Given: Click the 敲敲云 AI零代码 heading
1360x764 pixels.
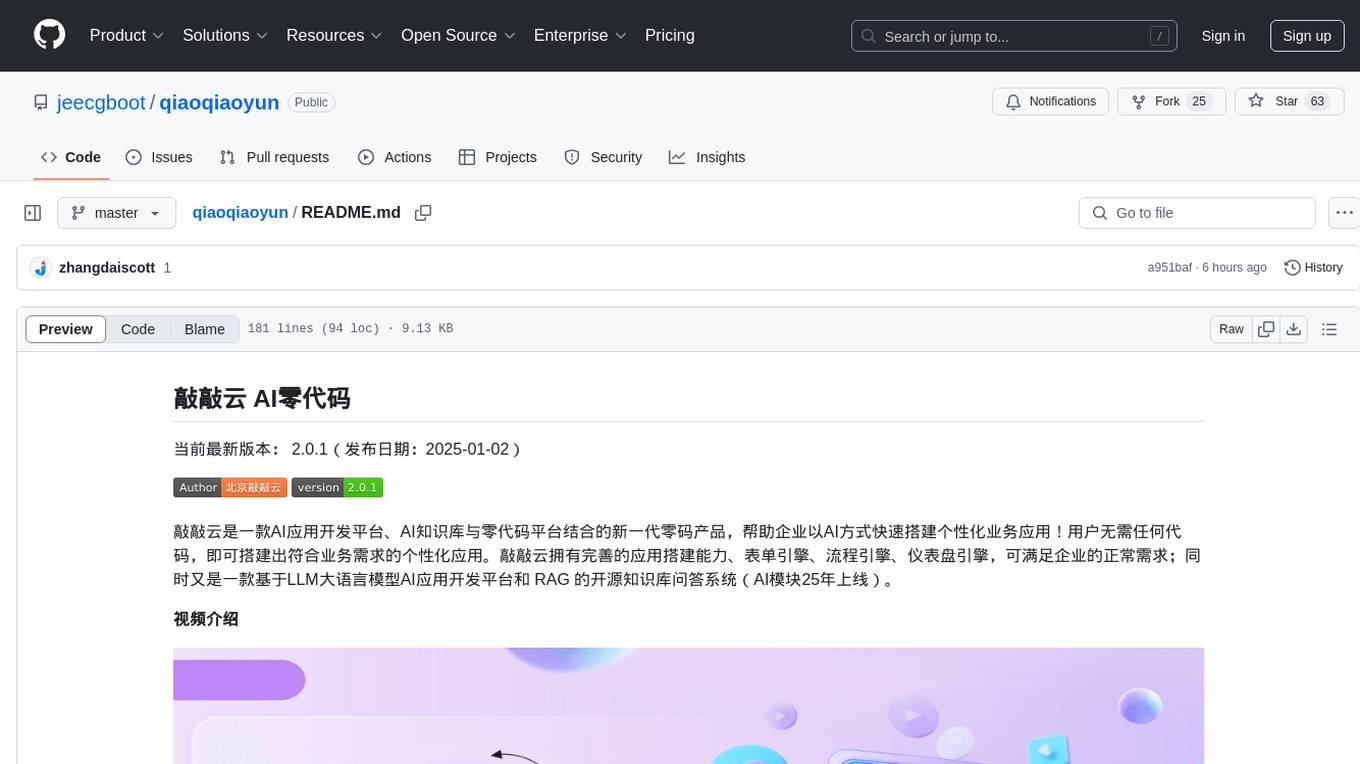Looking at the screenshot, I should (262, 398).
